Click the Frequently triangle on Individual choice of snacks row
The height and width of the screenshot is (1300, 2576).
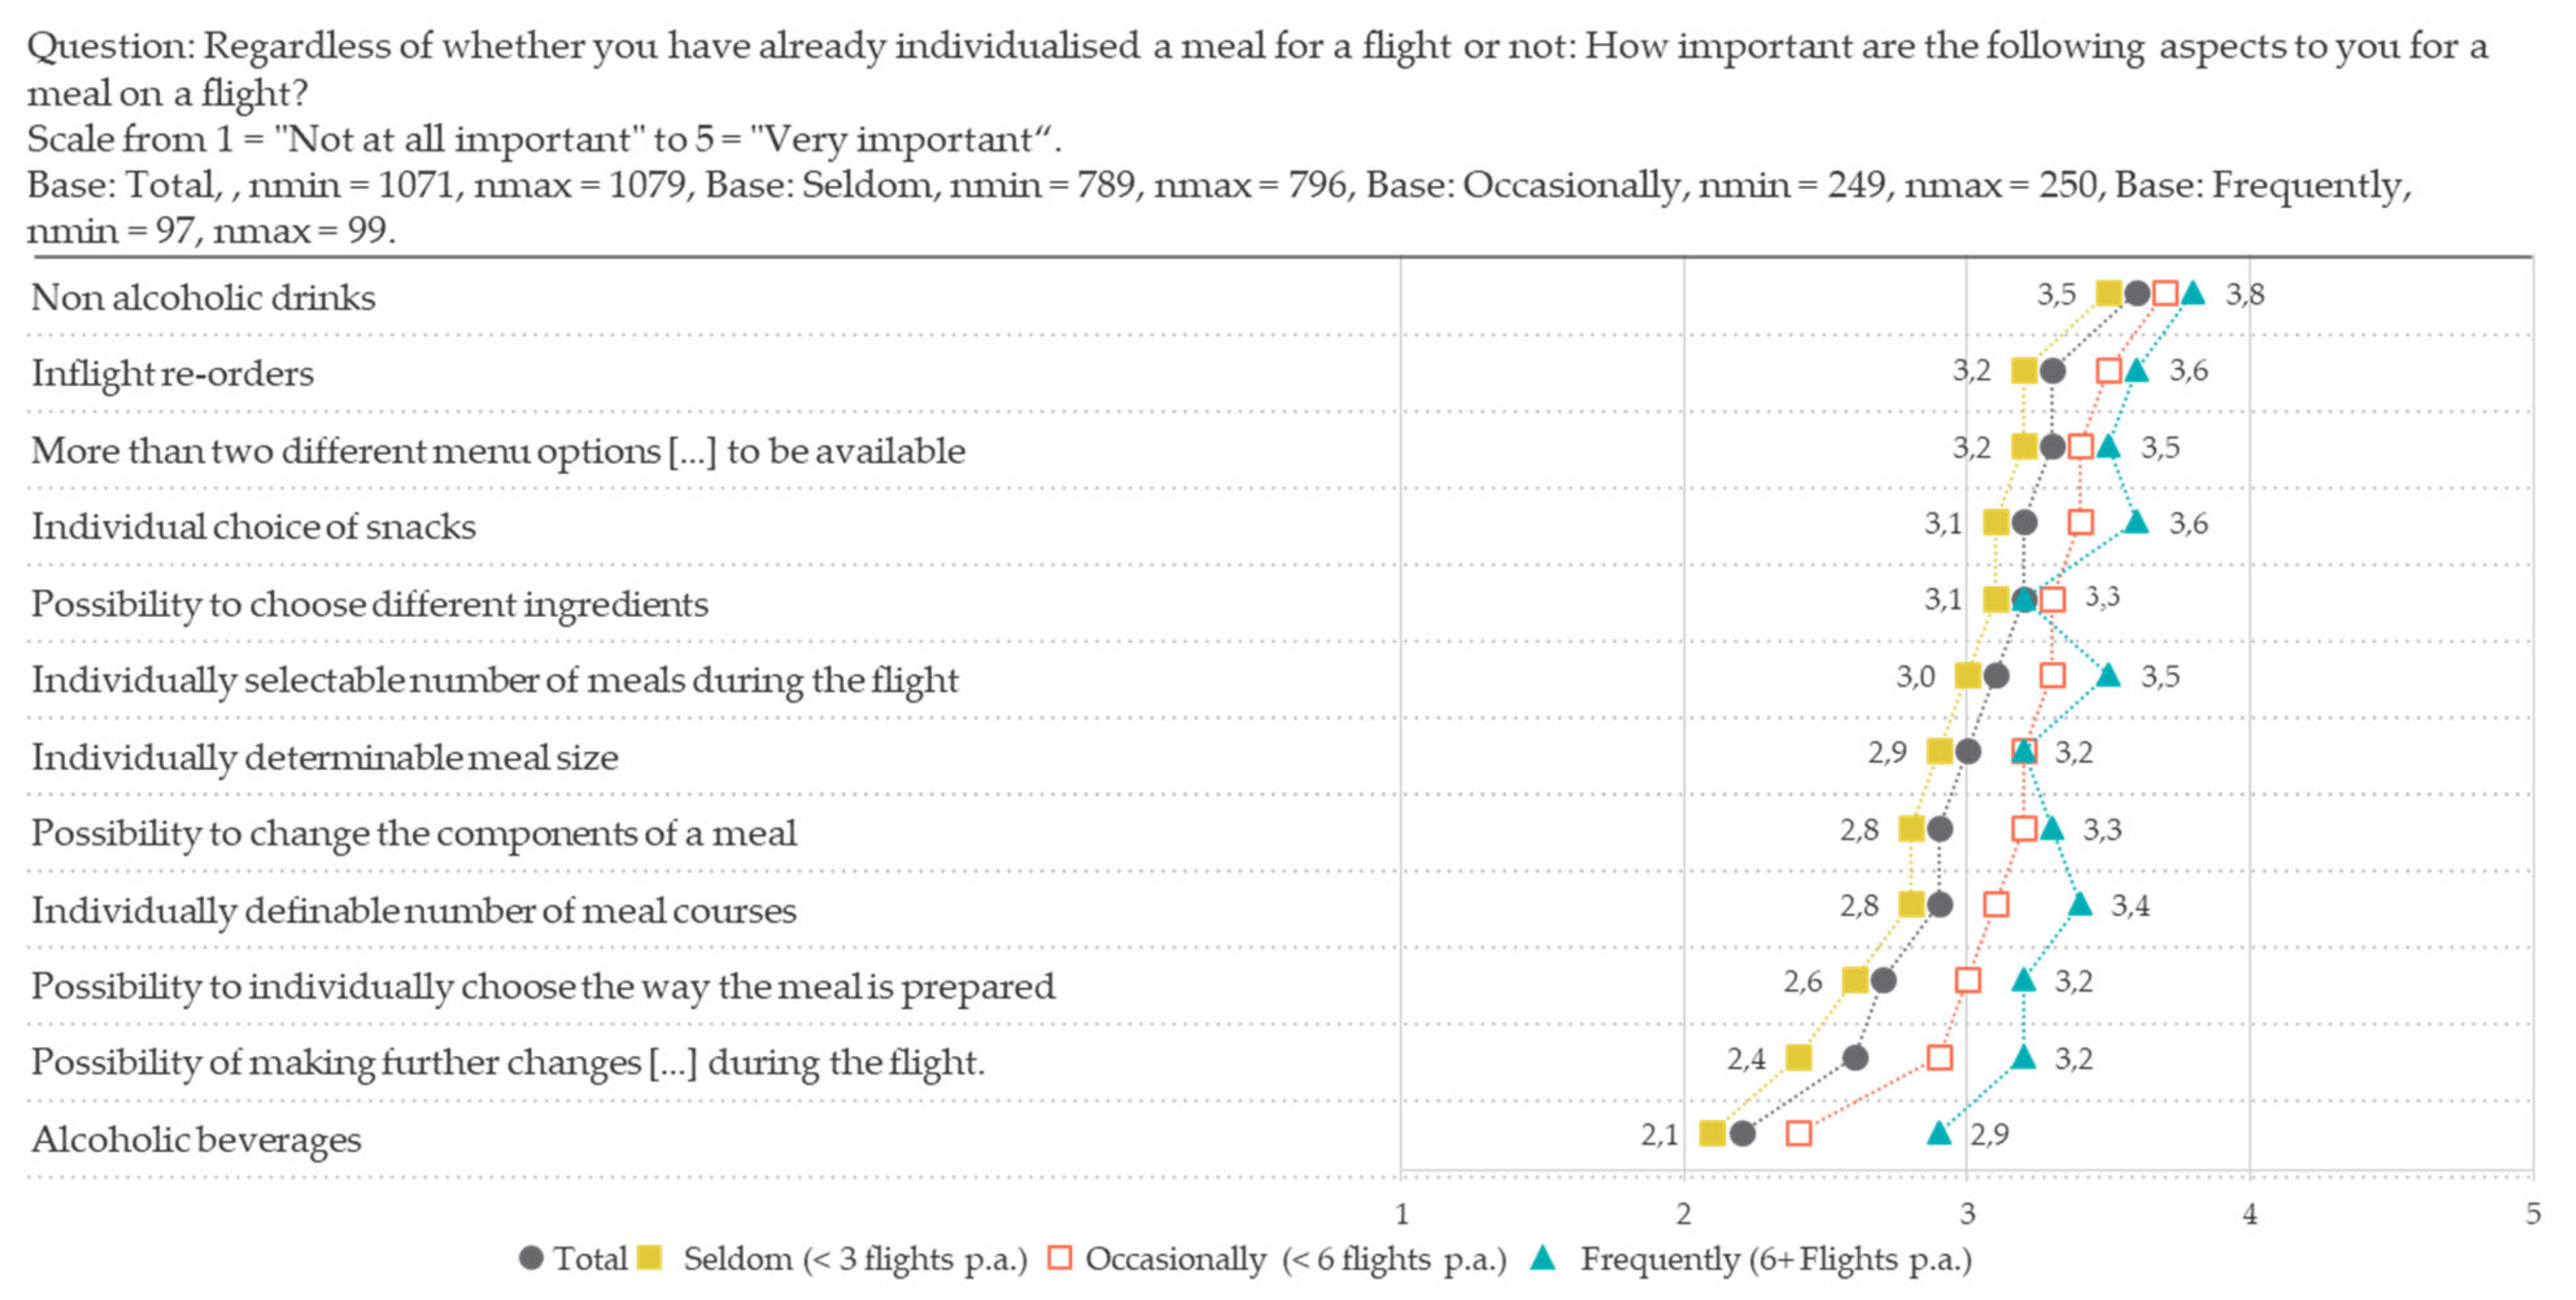2136,522
